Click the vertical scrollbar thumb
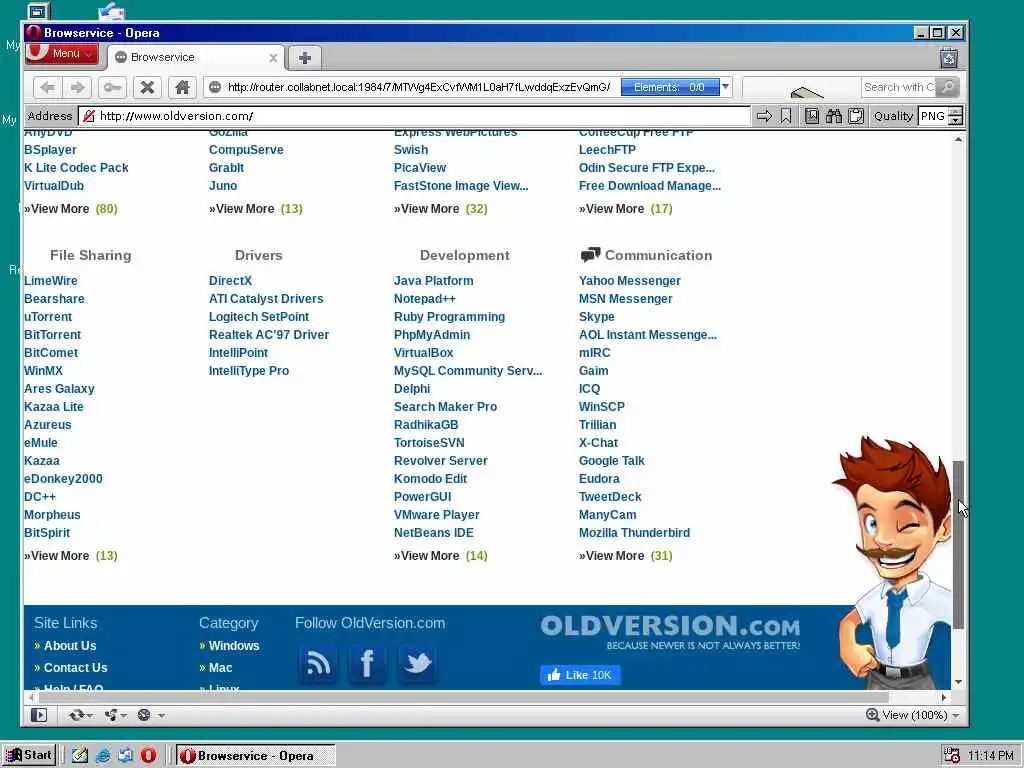The width and height of the screenshot is (1024, 768). (x=958, y=545)
